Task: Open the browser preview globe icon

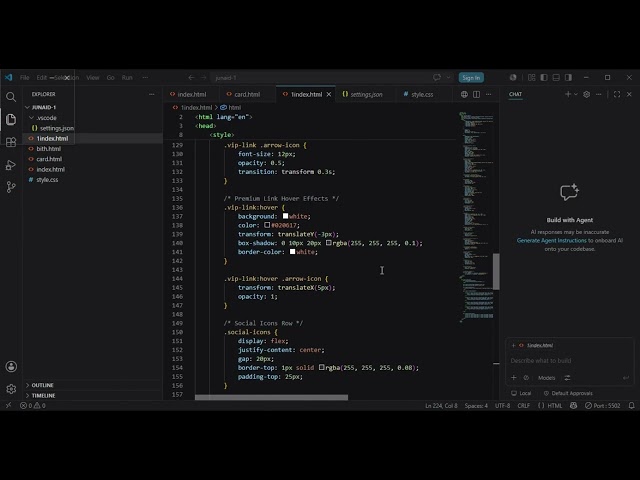Action: coord(464,94)
